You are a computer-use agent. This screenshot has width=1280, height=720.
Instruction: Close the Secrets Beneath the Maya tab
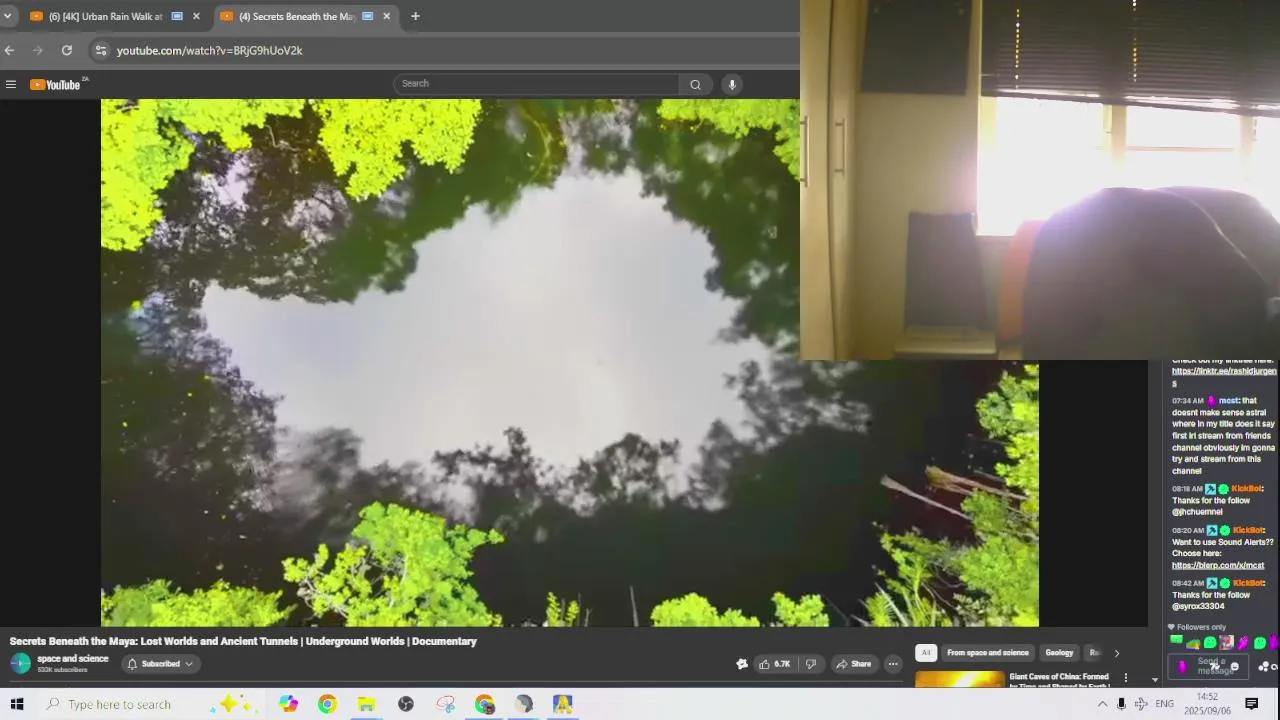point(386,16)
